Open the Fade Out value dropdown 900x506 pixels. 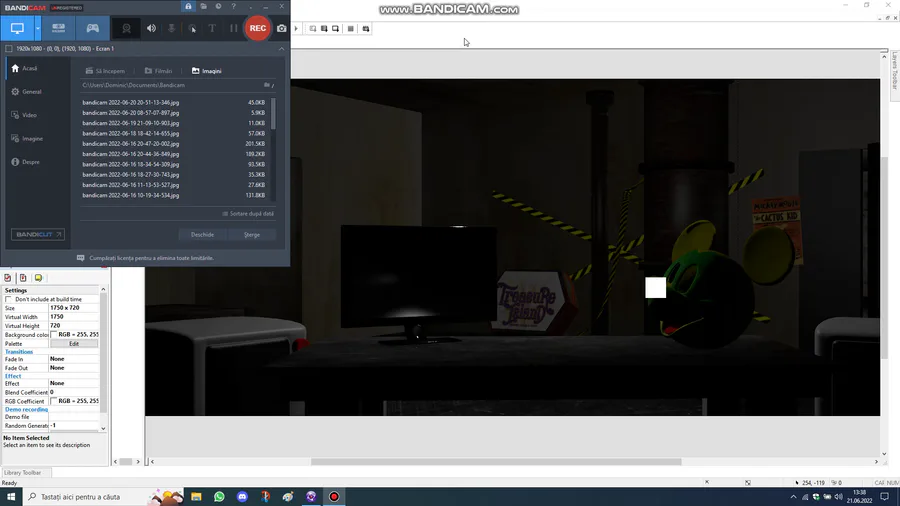(x=74, y=368)
